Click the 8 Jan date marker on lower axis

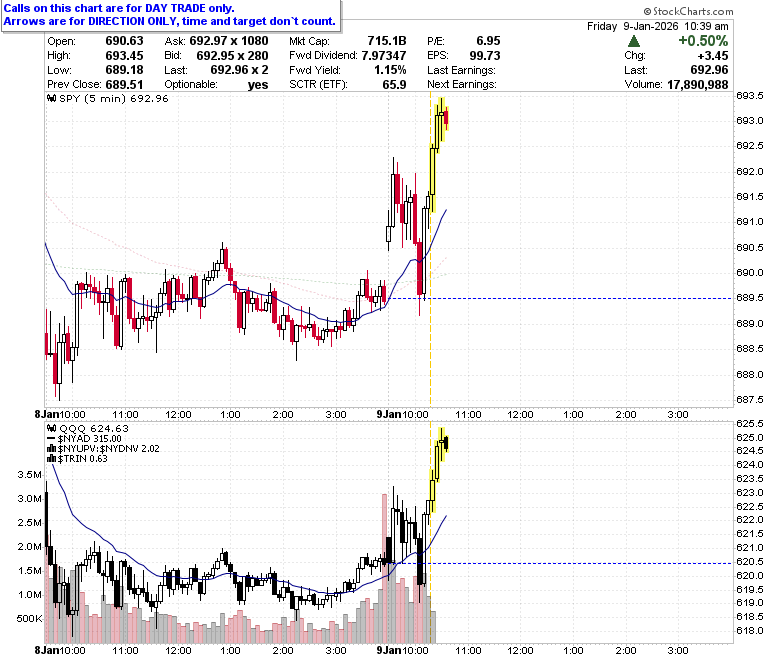(46, 651)
